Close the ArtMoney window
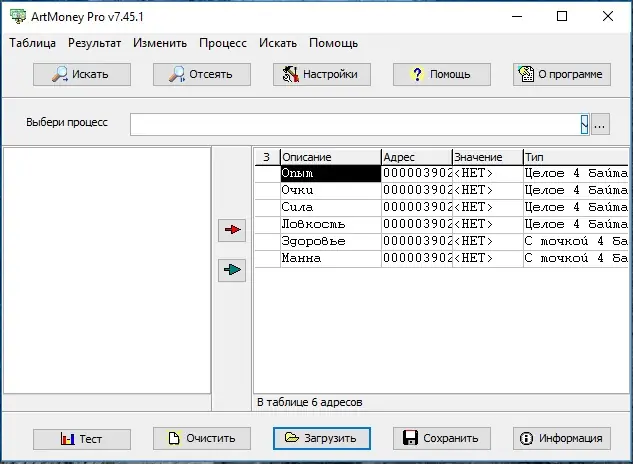Screen dimensions: 633x464 (x=608, y=17)
